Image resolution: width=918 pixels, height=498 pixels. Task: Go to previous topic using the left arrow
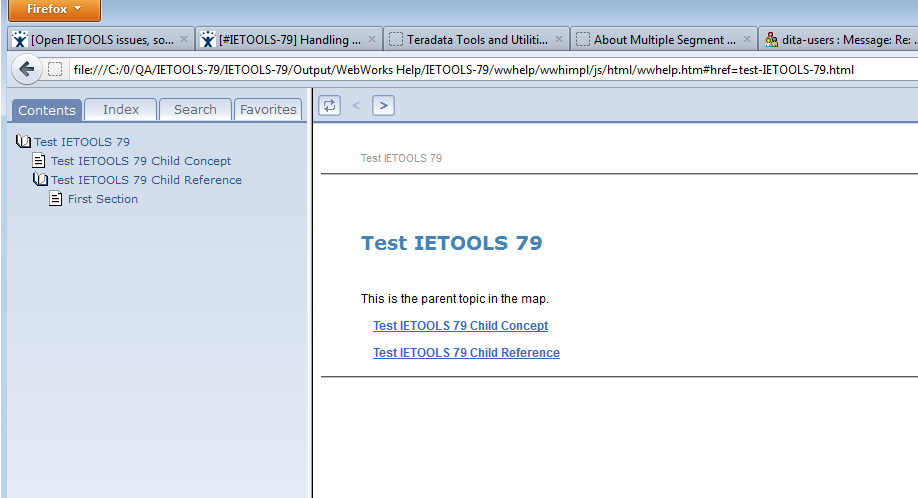pyautogui.click(x=356, y=105)
